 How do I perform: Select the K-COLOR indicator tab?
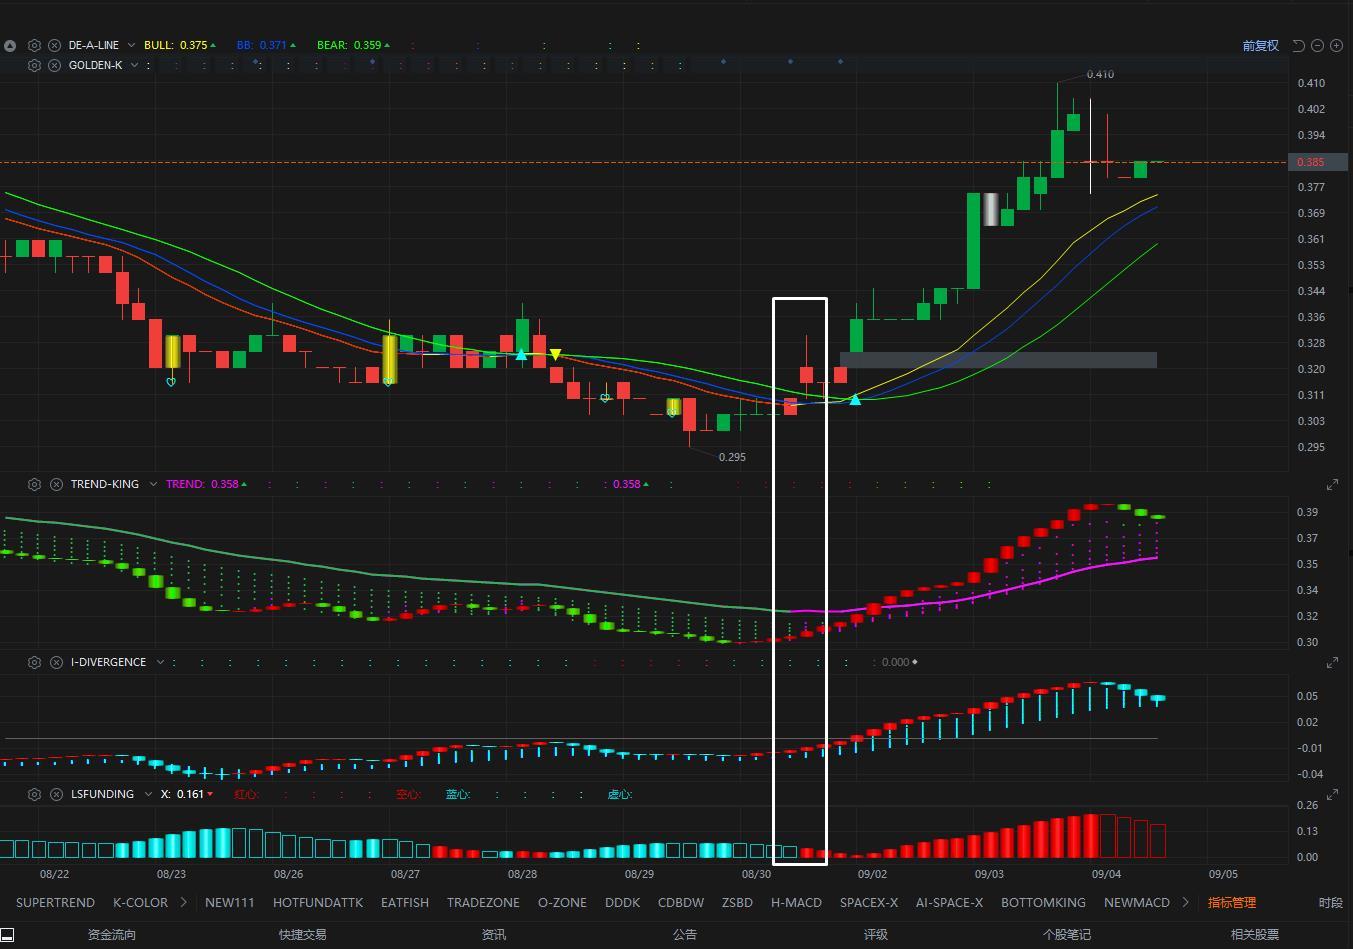click(140, 902)
